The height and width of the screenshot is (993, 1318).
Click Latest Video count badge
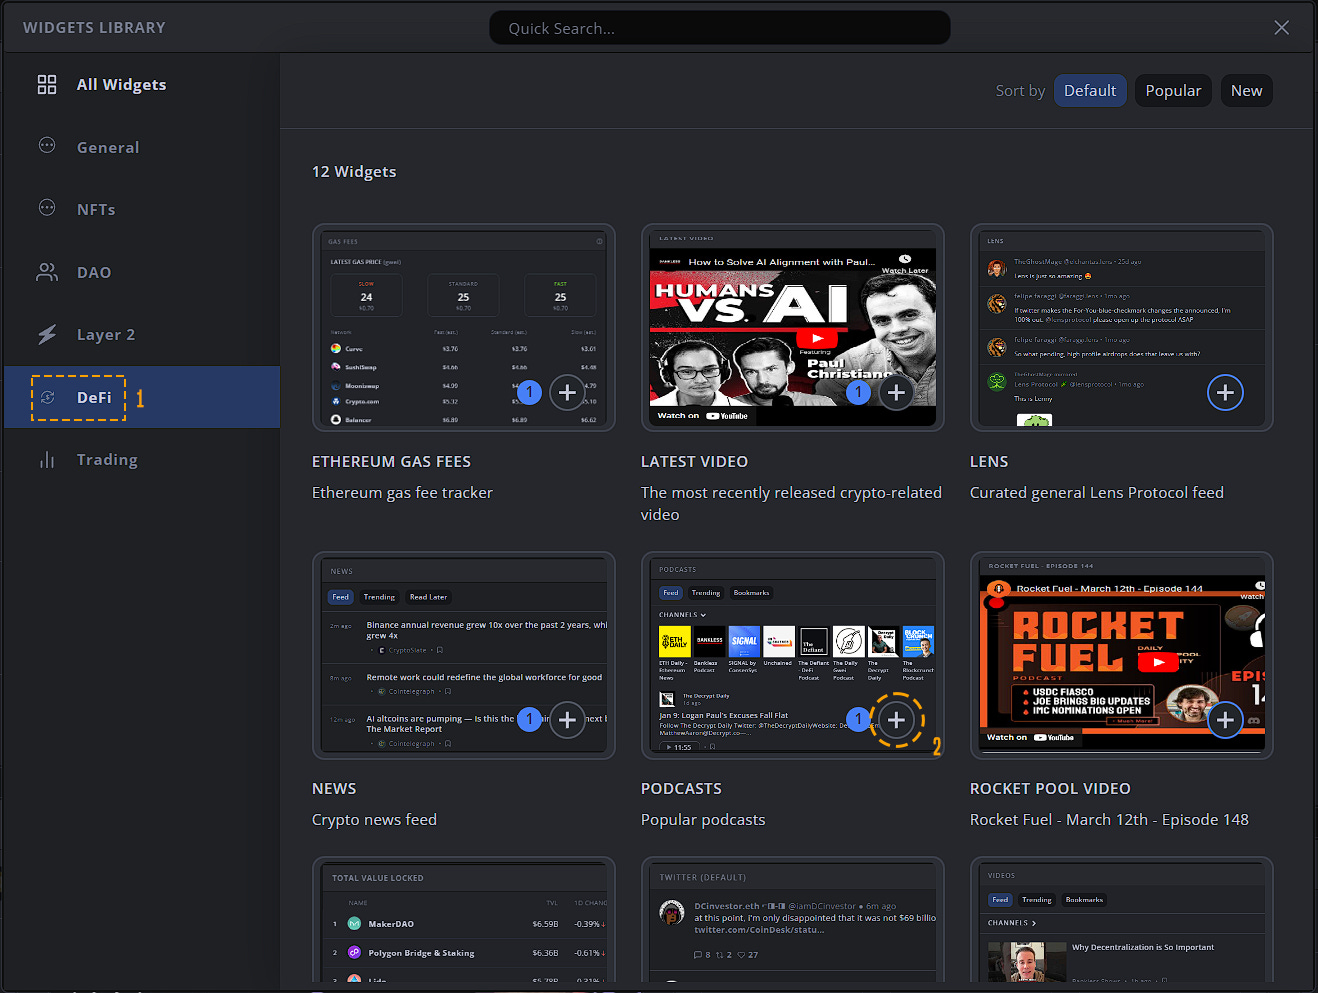pos(858,393)
